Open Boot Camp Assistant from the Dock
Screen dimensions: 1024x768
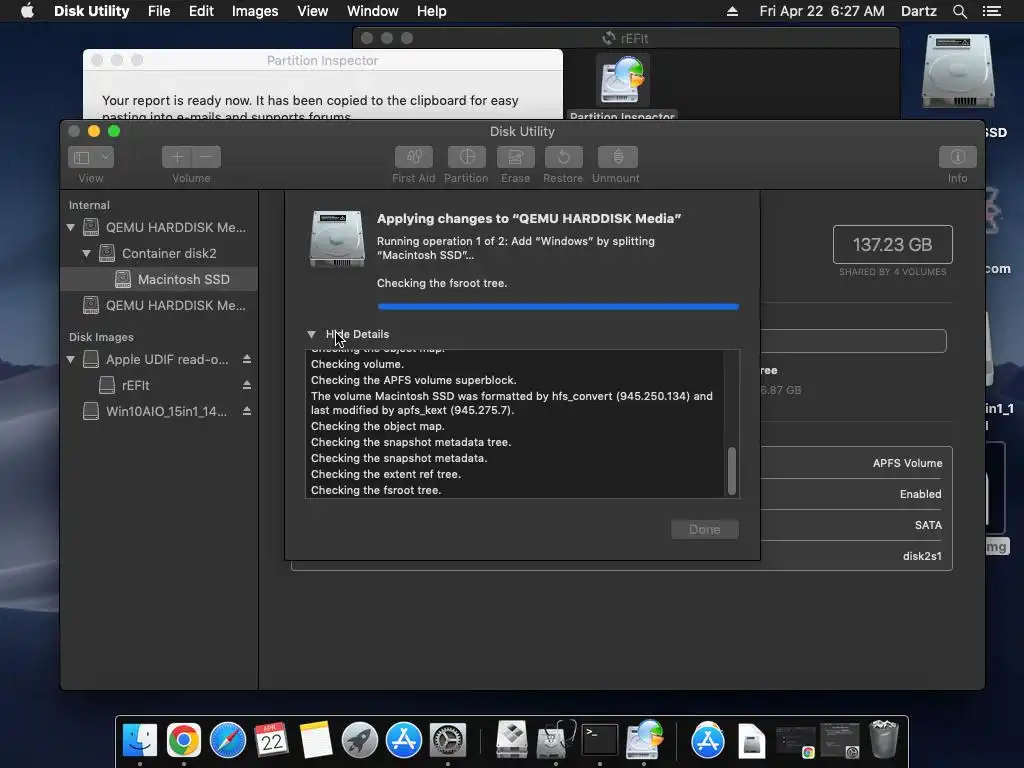pos(511,741)
